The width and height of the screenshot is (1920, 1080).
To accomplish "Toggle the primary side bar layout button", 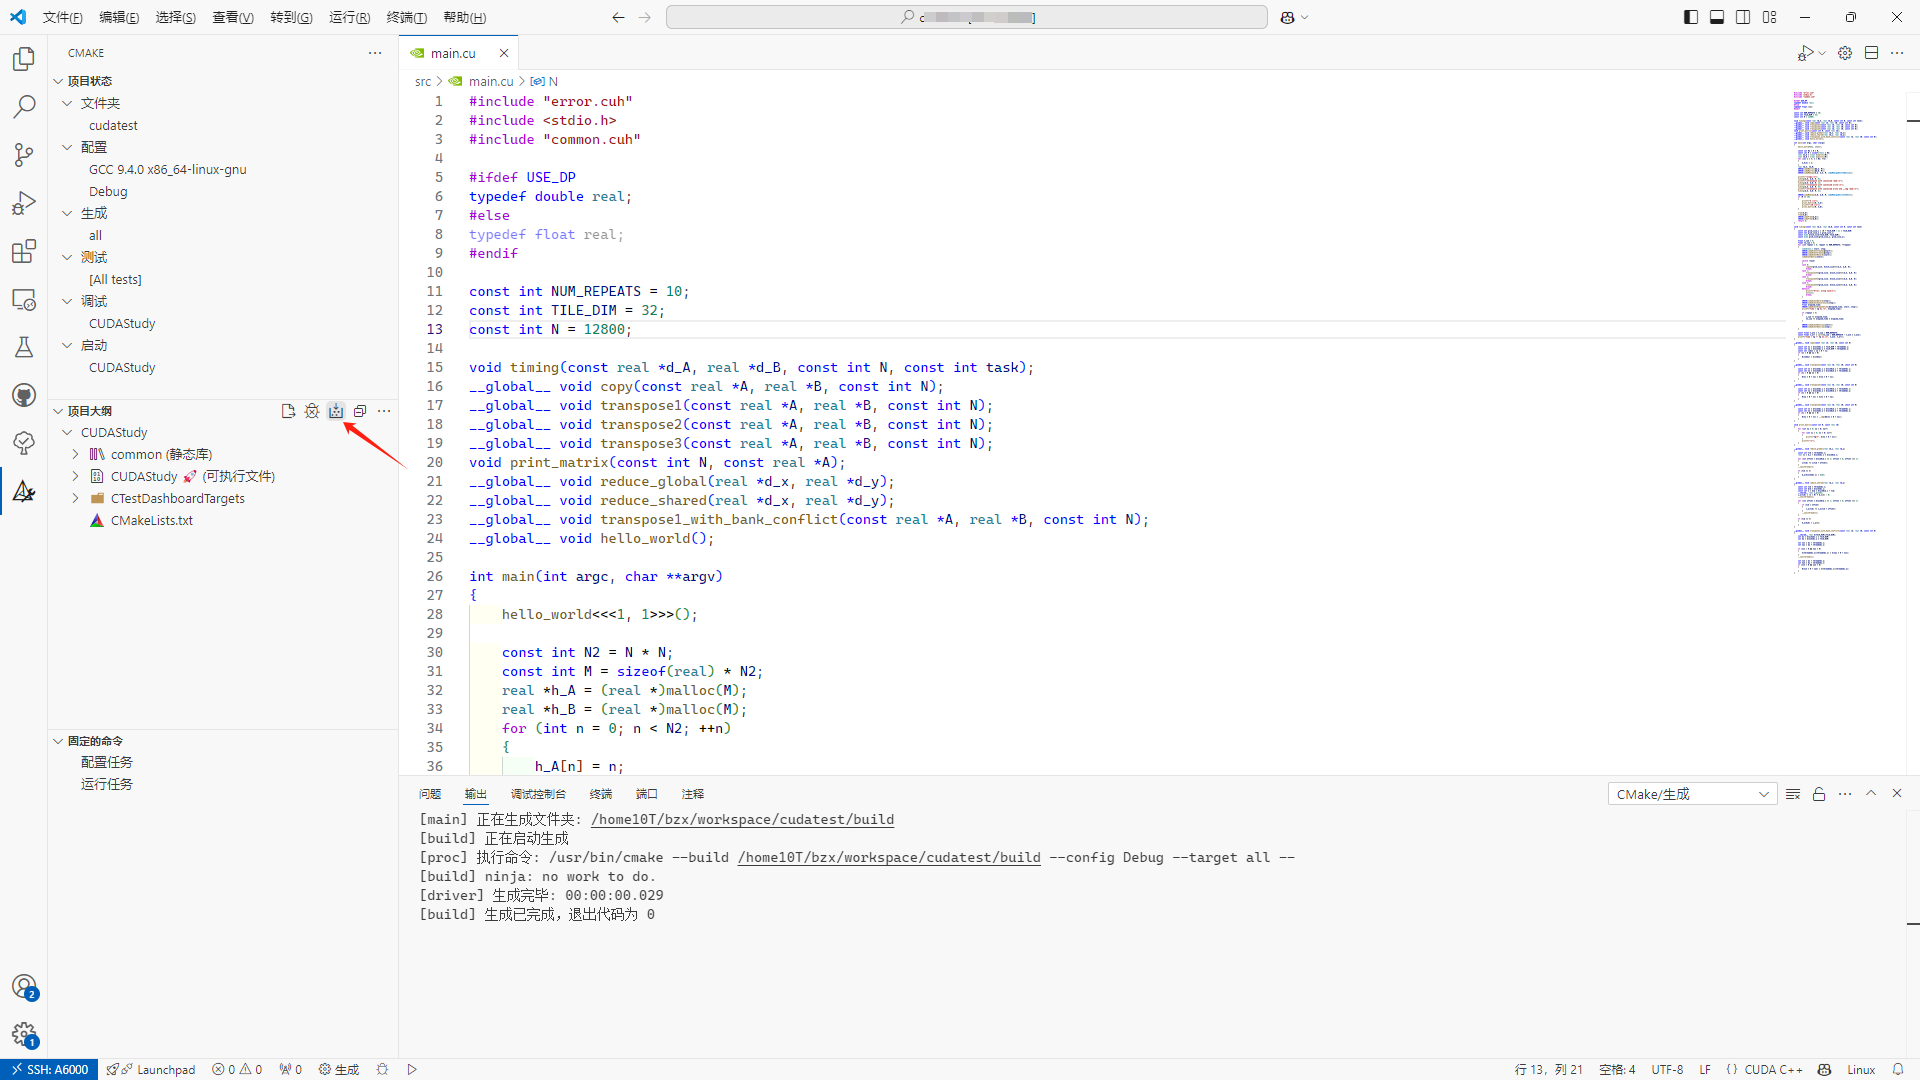I will (x=1690, y=17).
